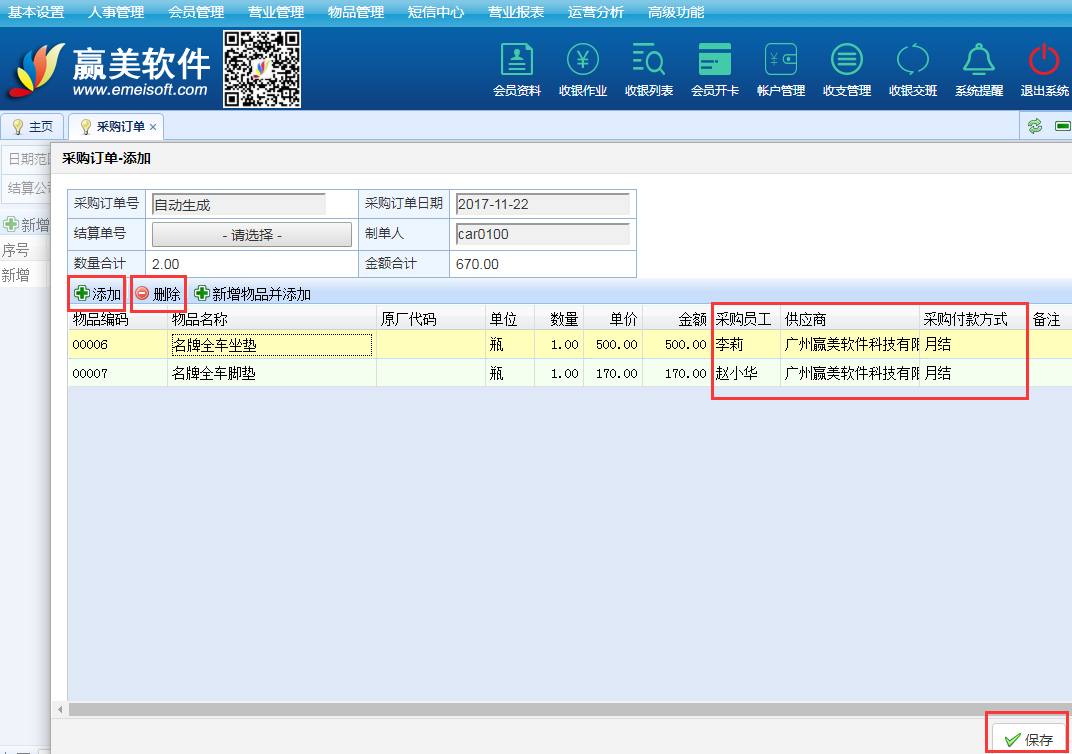Click the 采购订单日期 date field
The image size is (1072, 754).
541,204
